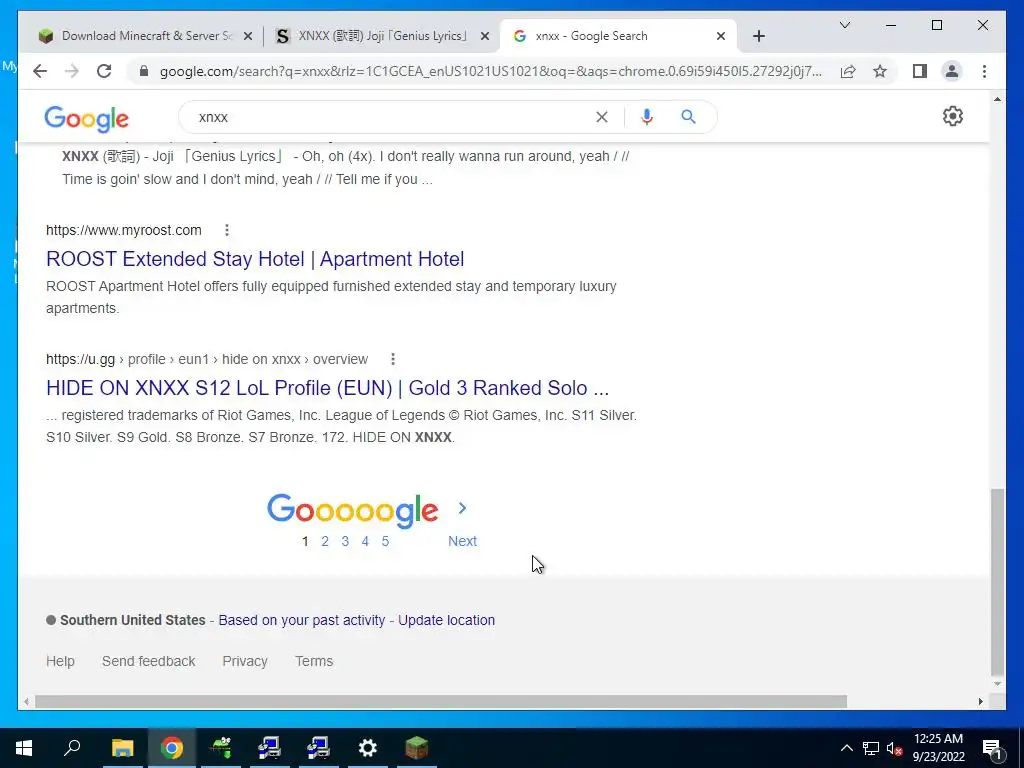Click the scroll up arrow
The image size is (1024, 768).
pos(997,99)
